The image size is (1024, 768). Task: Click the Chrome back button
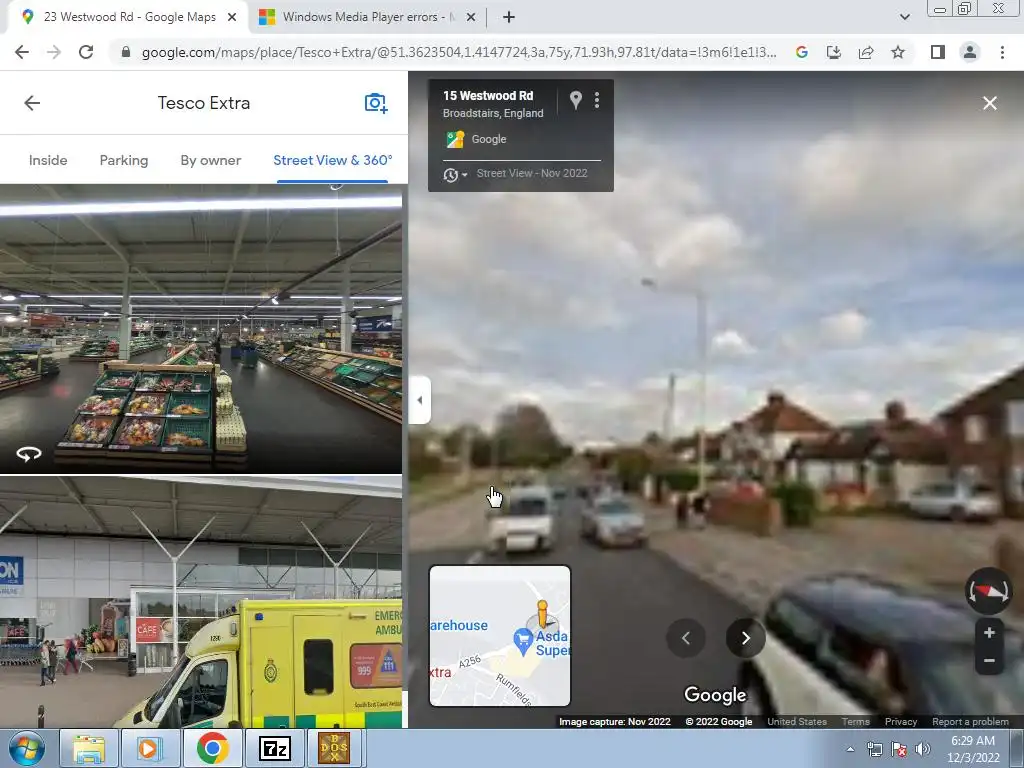click(22, 52)
